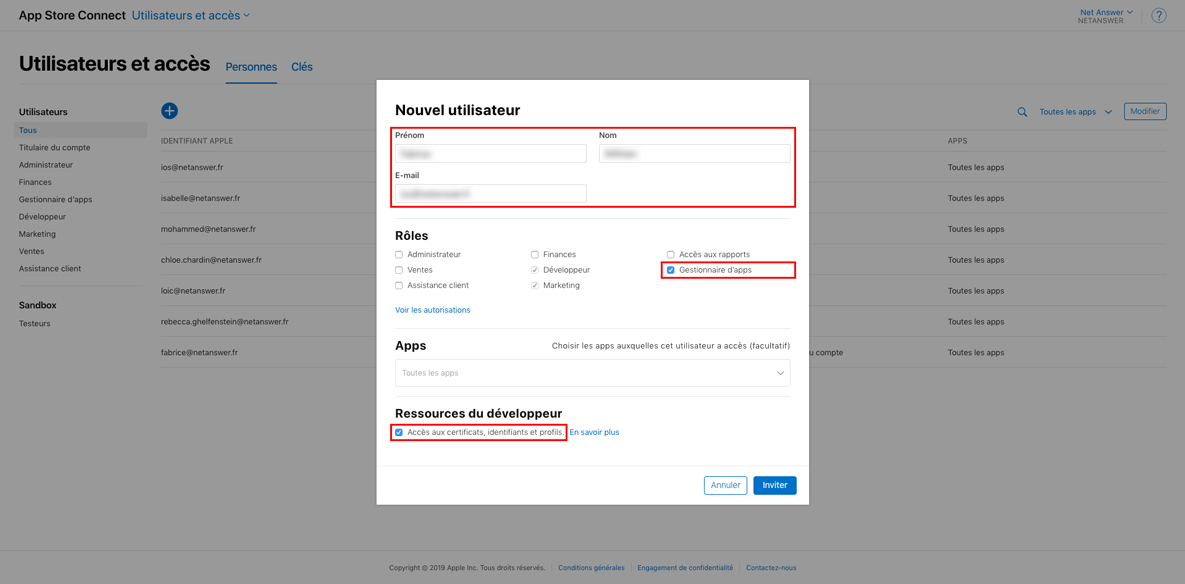Filter users by Administrateur in the sidebar
Image resolution: width=1185 pixels, height=584 pixels.
pyautogui.click(x=46, y=165)
